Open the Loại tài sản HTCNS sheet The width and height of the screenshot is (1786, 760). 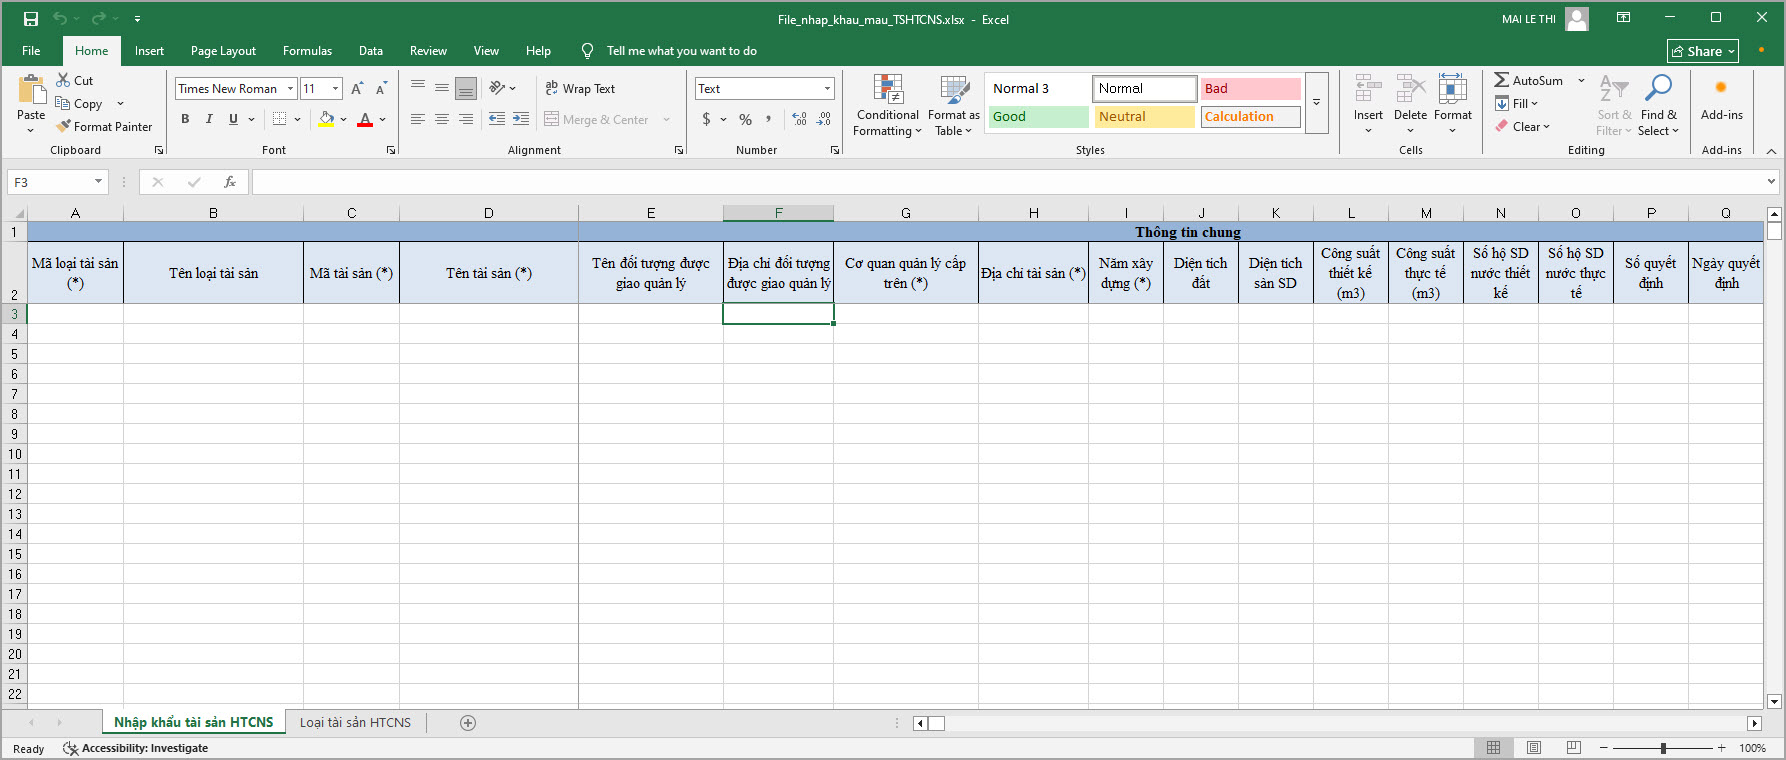[355, 723]
